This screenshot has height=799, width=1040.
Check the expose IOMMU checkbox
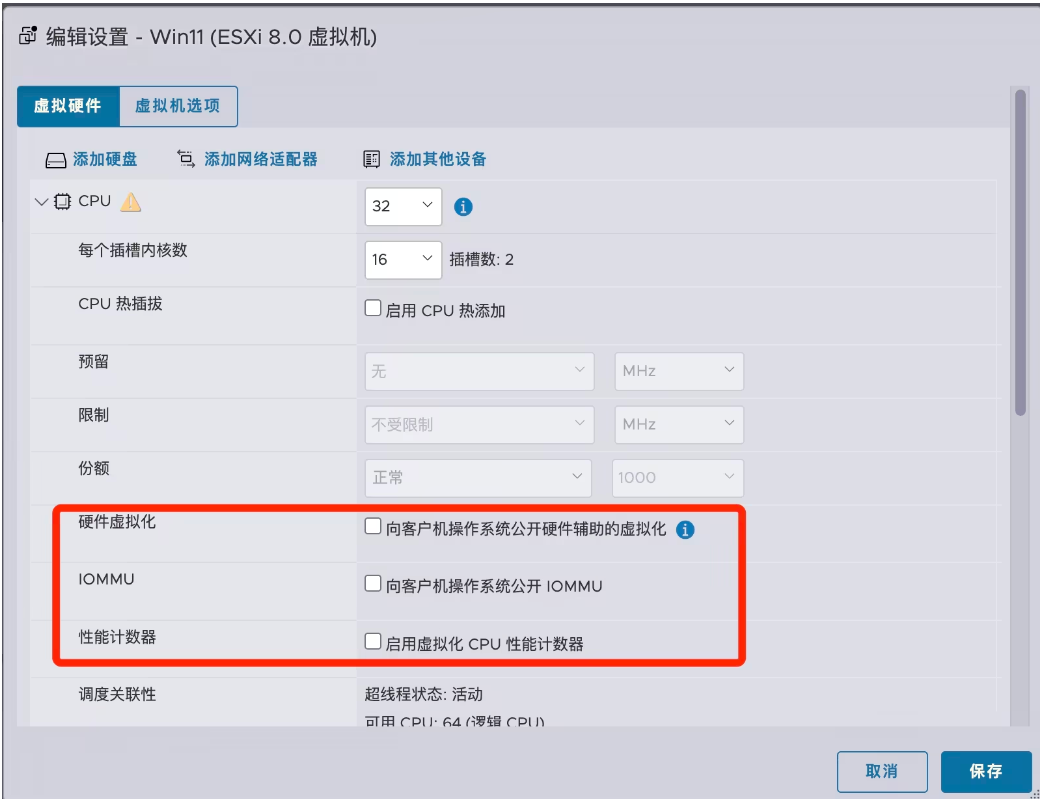373,584
